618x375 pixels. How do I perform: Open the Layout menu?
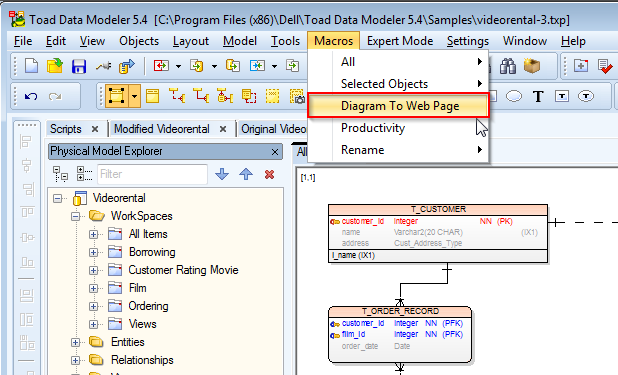191,41
